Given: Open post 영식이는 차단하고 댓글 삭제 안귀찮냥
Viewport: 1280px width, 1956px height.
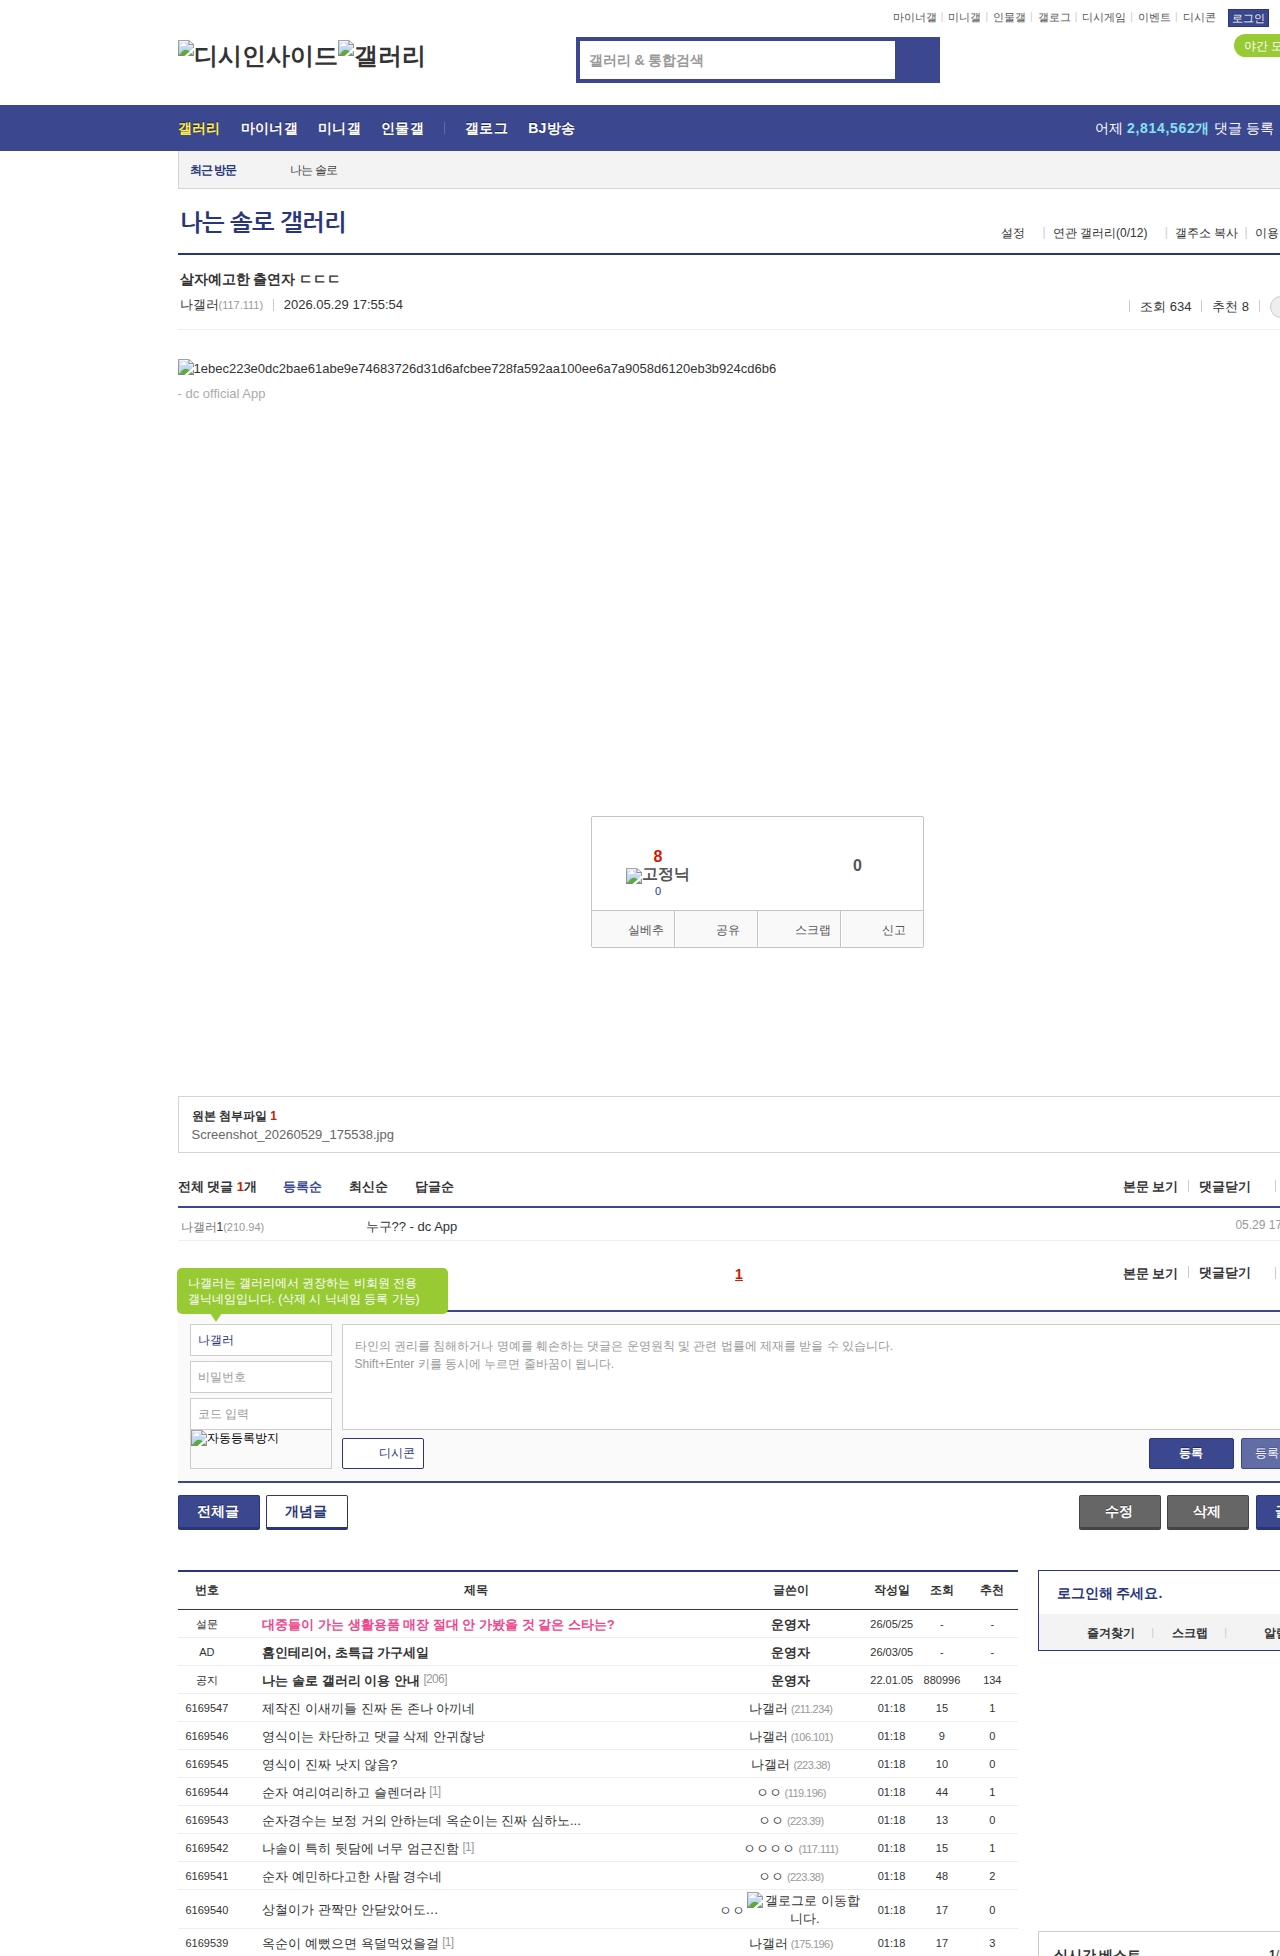Looking at the screenshot, I should pyautogui.click(x=373, y=1737).
